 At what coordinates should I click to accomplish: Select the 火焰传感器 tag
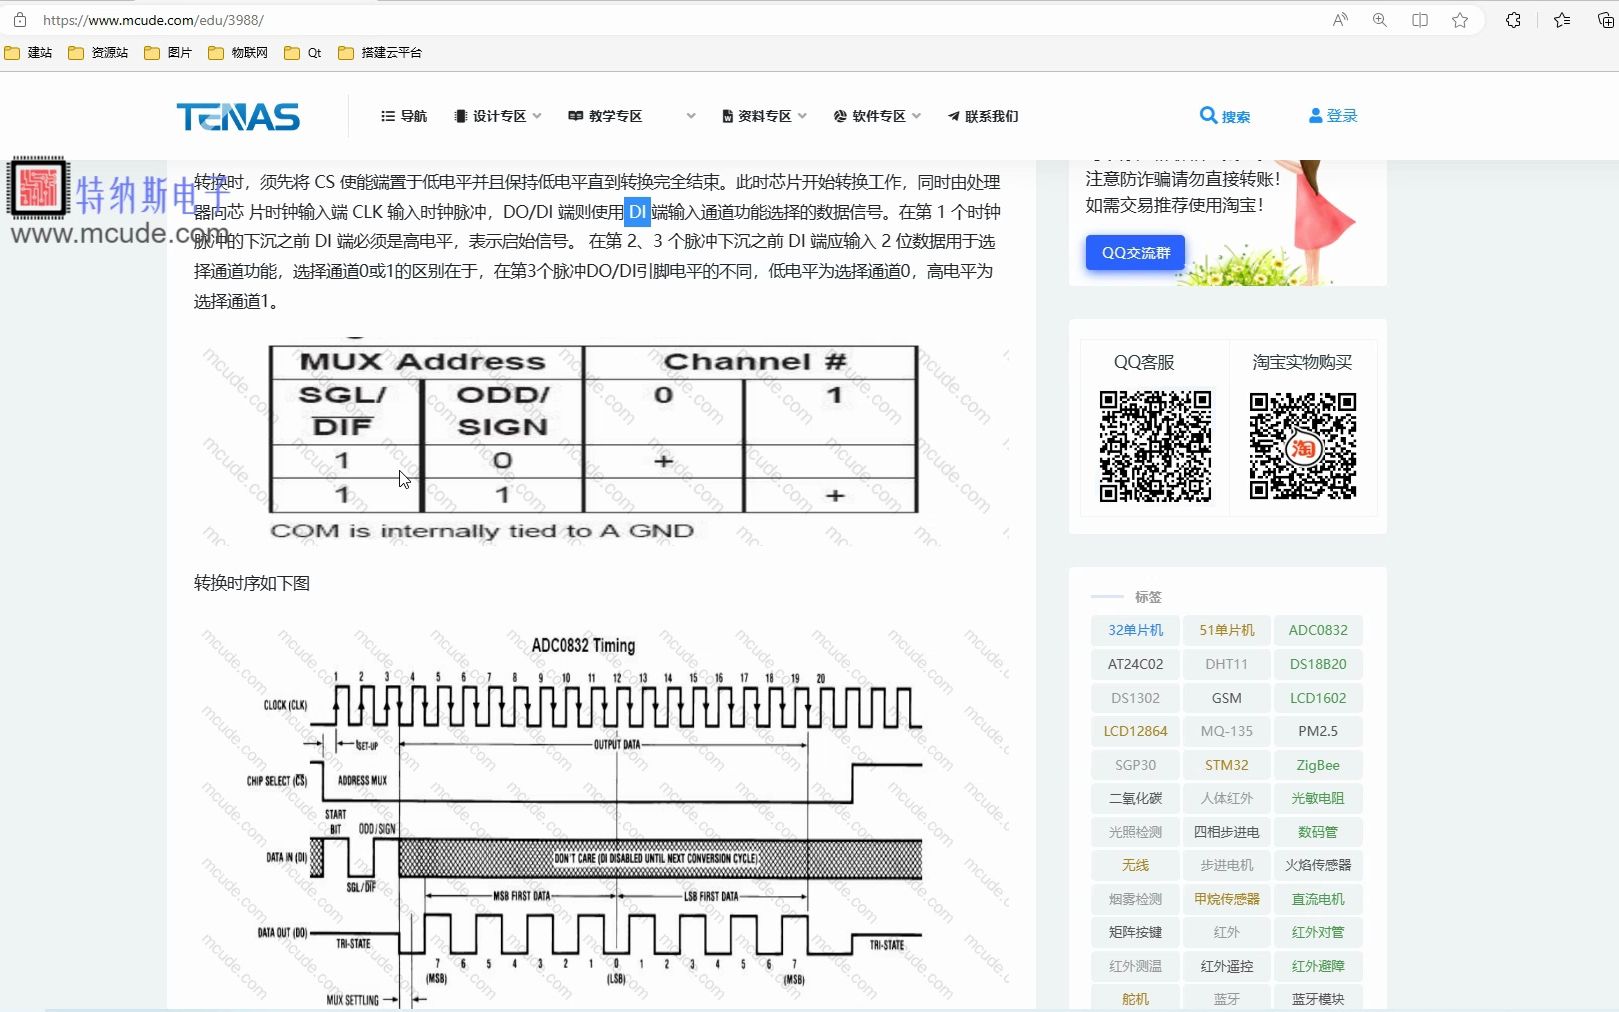point(1318,865)
